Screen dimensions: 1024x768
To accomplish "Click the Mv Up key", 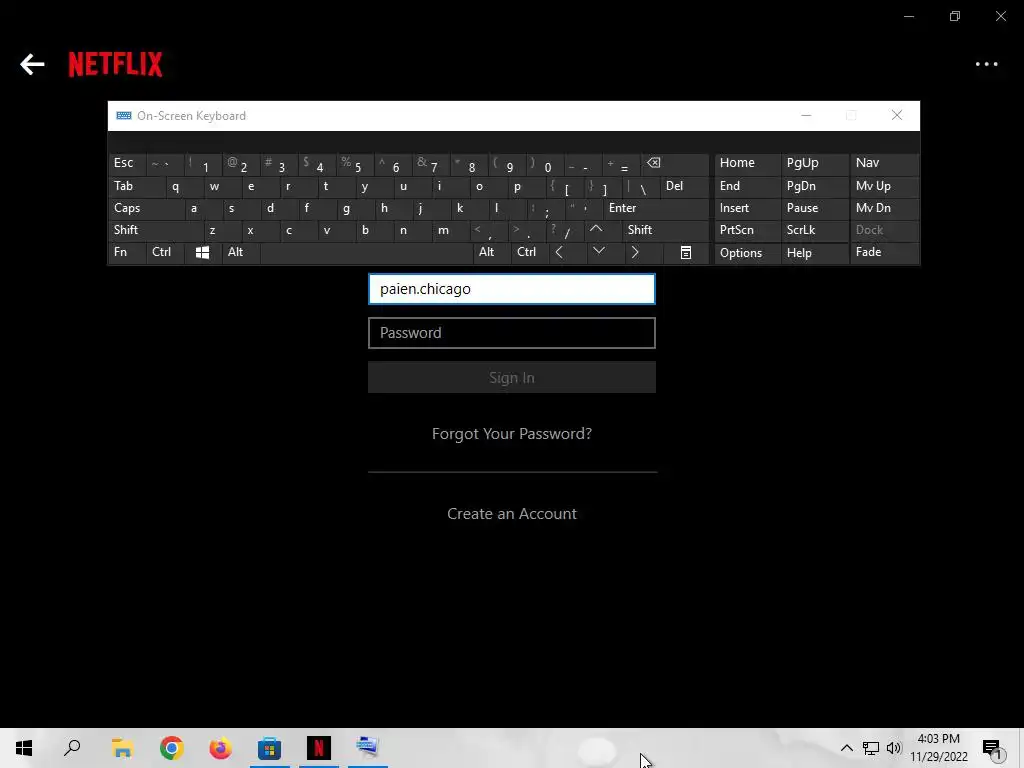I will 884,185.
